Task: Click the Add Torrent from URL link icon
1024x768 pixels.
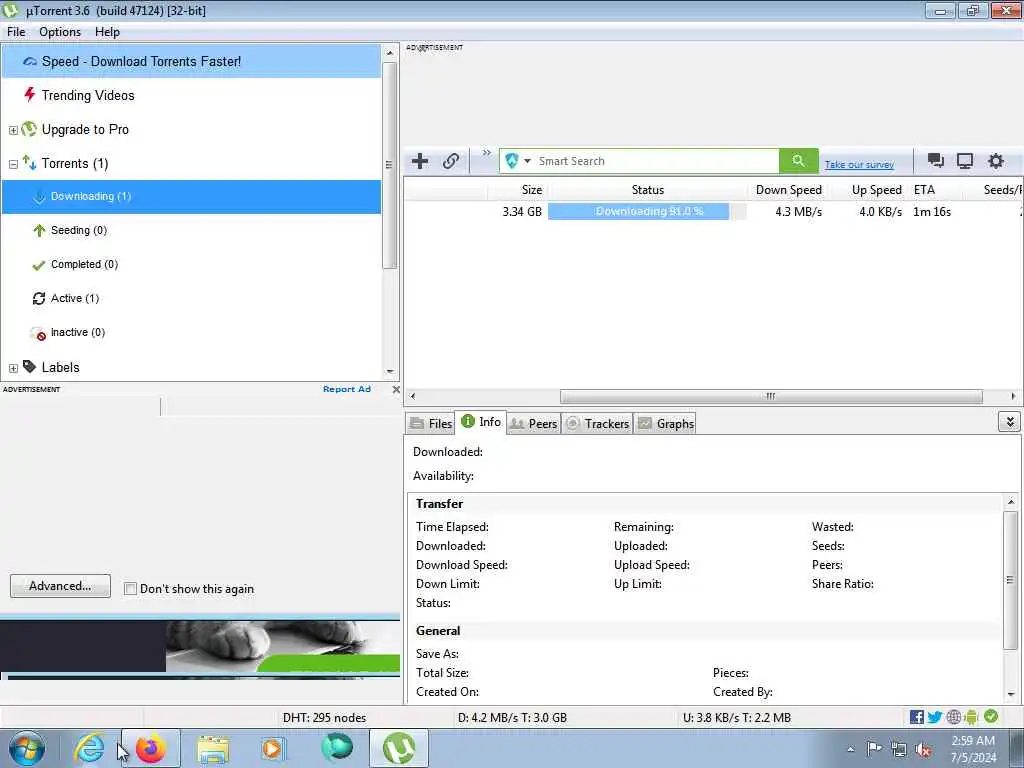Action: 451,161
